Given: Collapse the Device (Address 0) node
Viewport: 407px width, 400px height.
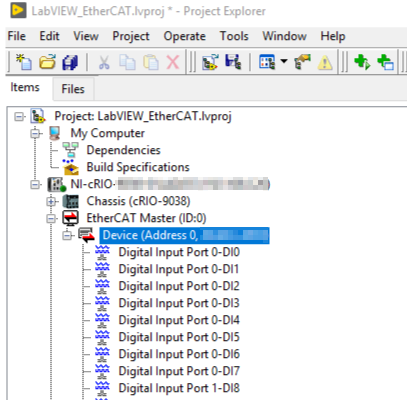Looking at the screenshot, I should click(x=67, y=235).
